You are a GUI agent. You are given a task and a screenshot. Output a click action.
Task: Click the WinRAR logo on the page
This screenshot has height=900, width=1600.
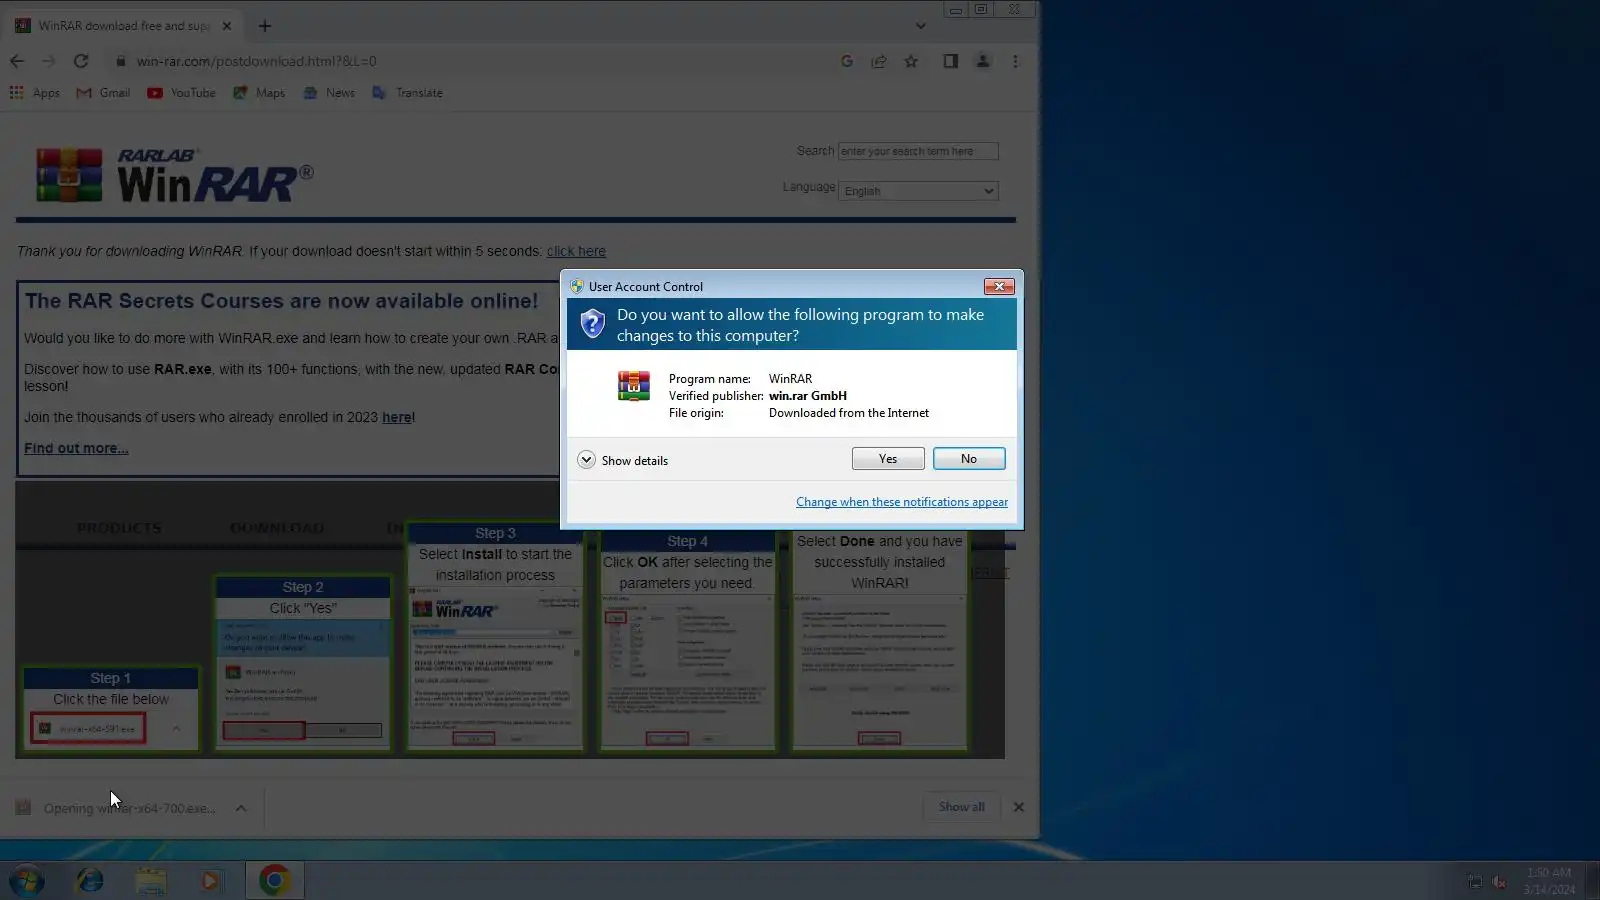tap(175, 175)
